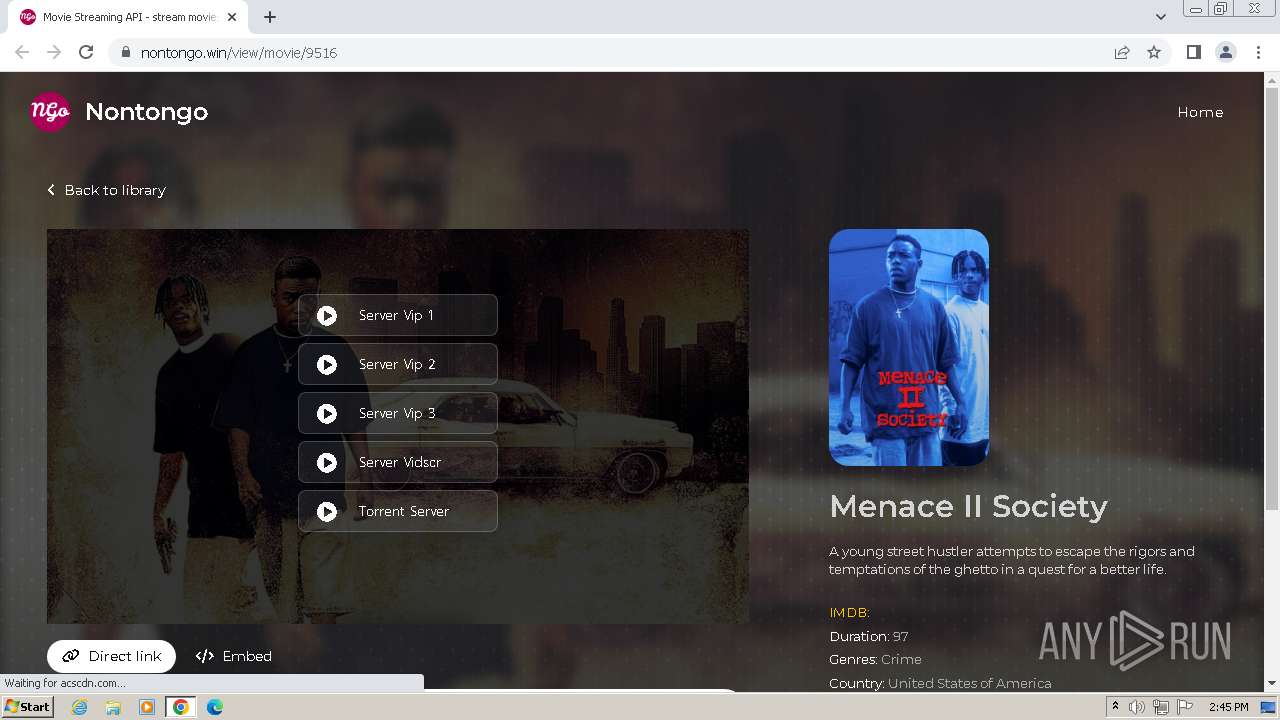The image size is (1280, 720).
Task: Reload the current page
Action: (x=86, y=52)
